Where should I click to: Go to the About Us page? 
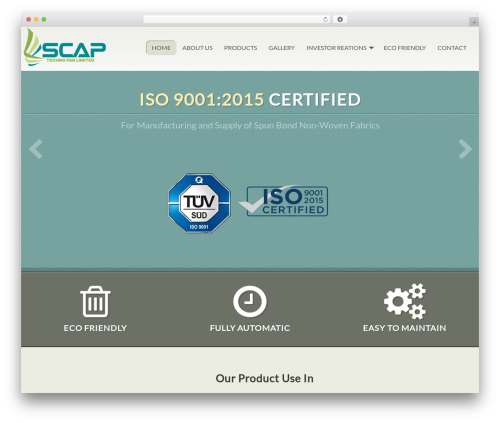197,48
